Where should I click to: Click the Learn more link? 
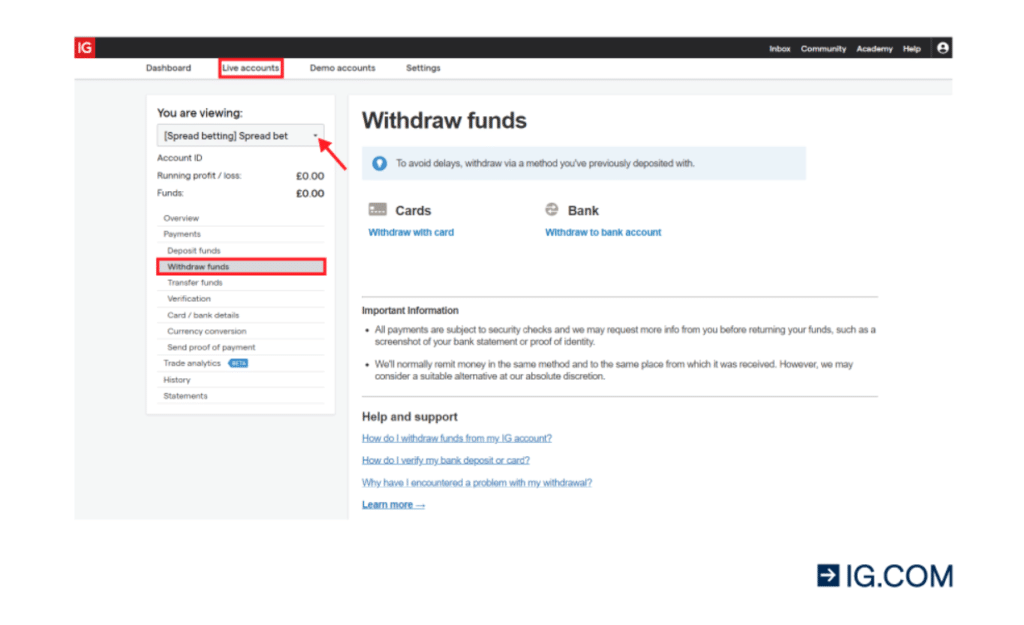click(x=393, y=505)
